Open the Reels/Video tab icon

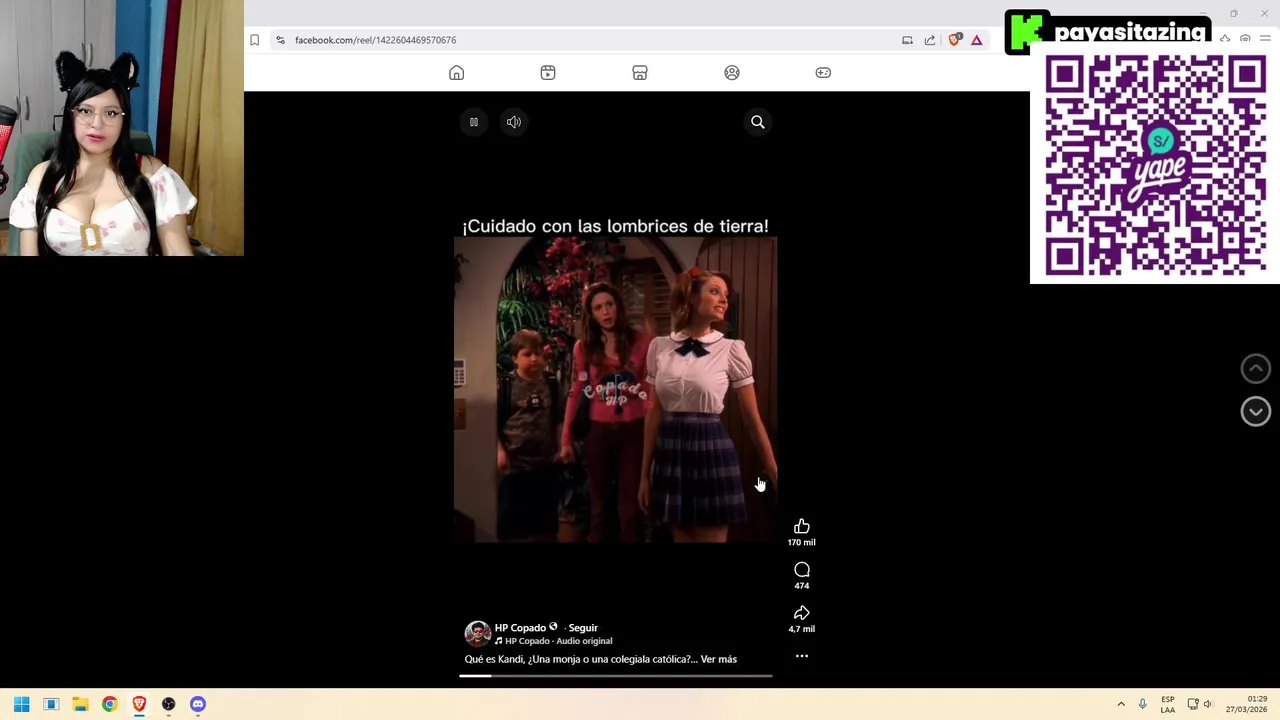pyautogui.click(x=548, y=73)
